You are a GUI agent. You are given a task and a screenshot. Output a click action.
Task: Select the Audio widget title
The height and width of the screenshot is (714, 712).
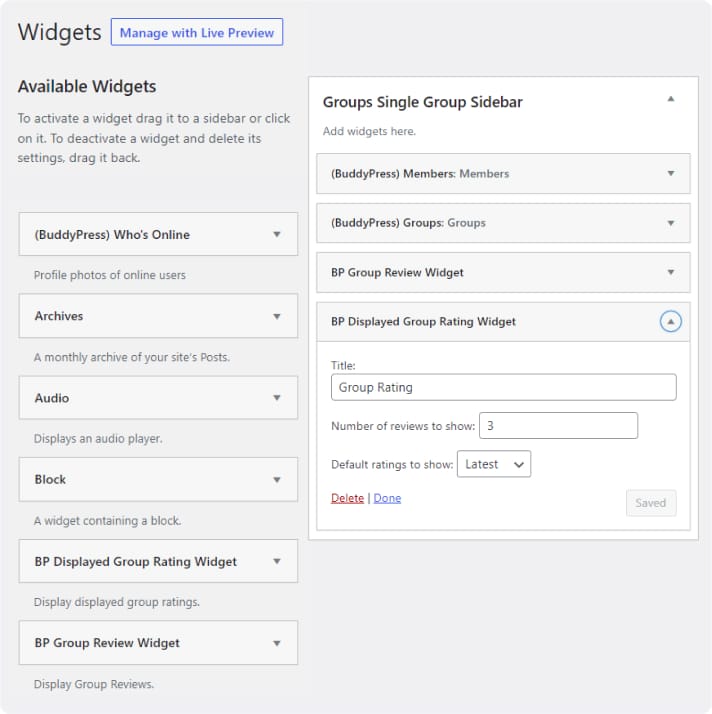[x=52, y=398]
